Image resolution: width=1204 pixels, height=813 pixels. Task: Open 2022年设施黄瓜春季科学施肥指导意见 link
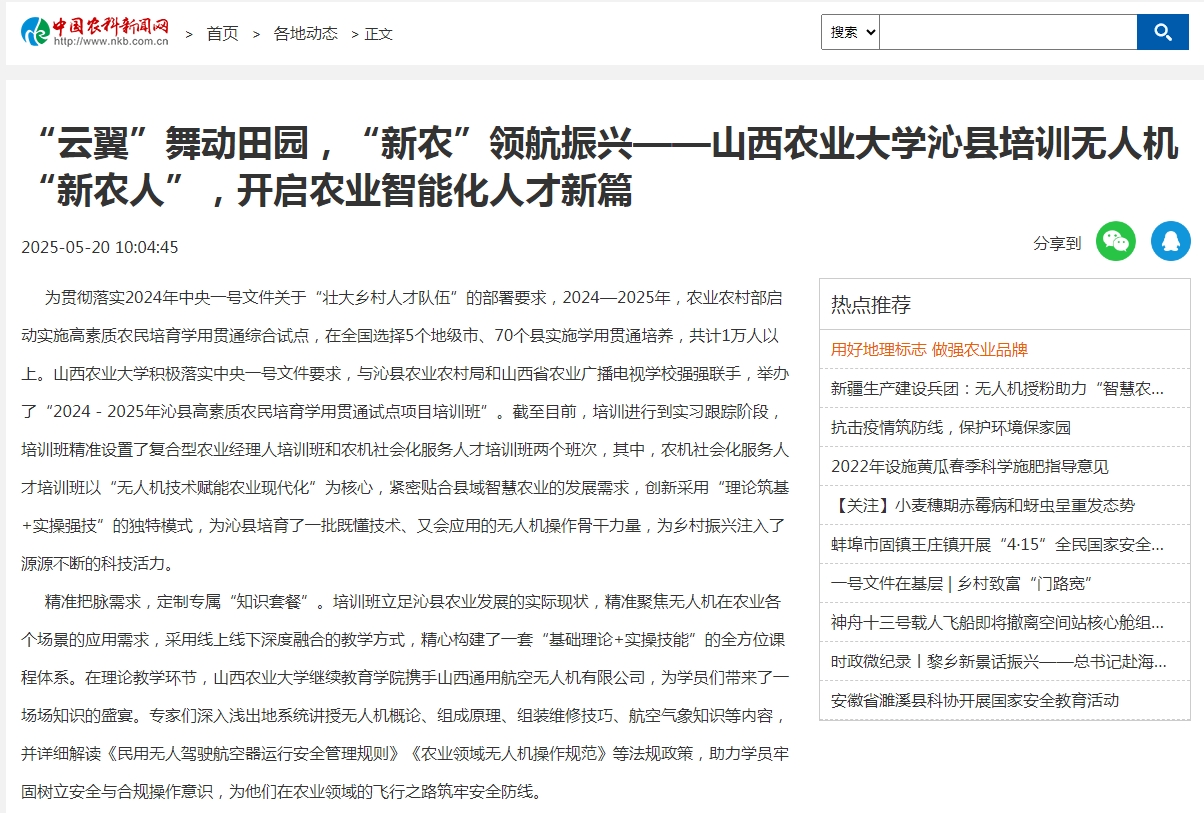coord(970,466)
